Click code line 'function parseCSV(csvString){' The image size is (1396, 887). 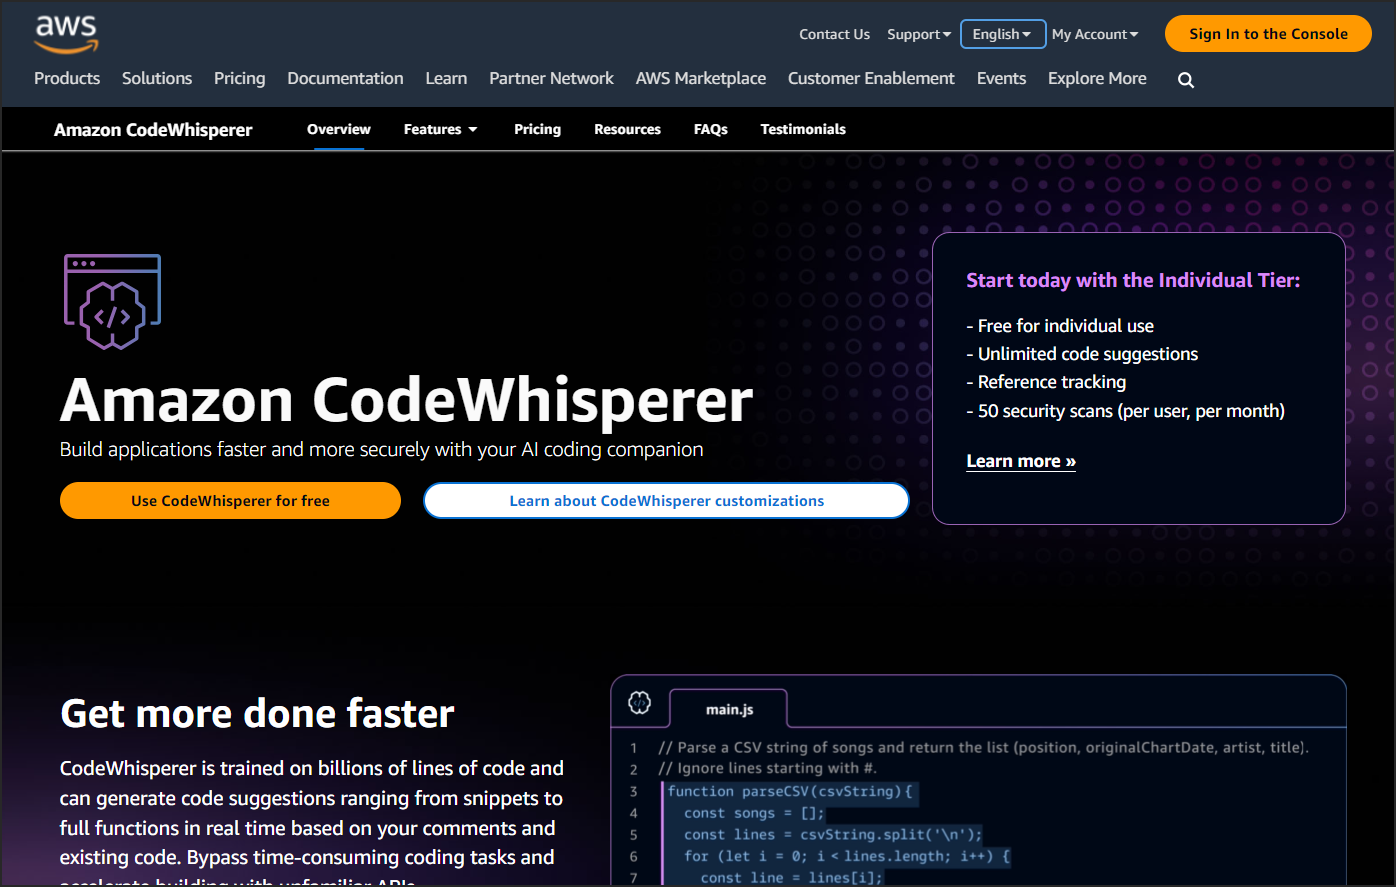tap(790, 791)
